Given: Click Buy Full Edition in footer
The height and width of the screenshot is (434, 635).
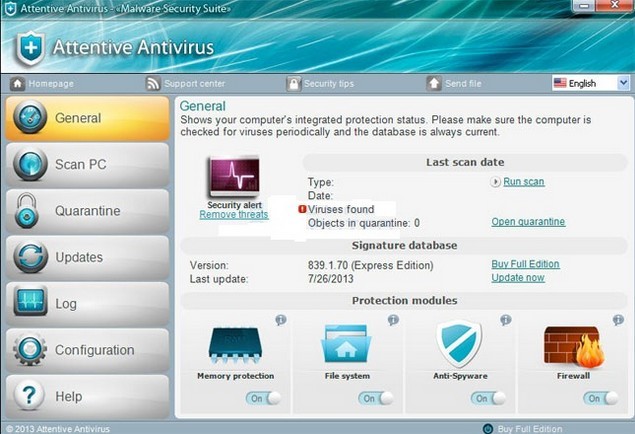Looking at the screenshot, I should [530, 429].
